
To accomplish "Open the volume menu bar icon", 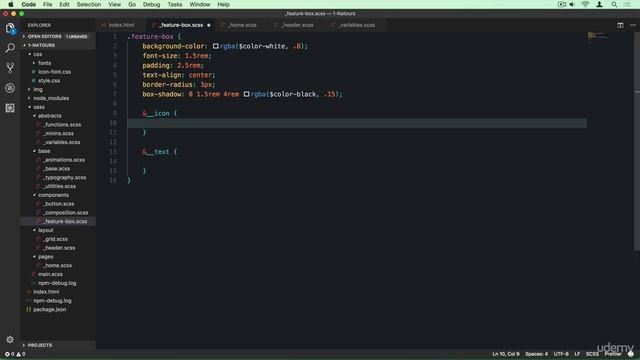I will [x=572, y=4].
